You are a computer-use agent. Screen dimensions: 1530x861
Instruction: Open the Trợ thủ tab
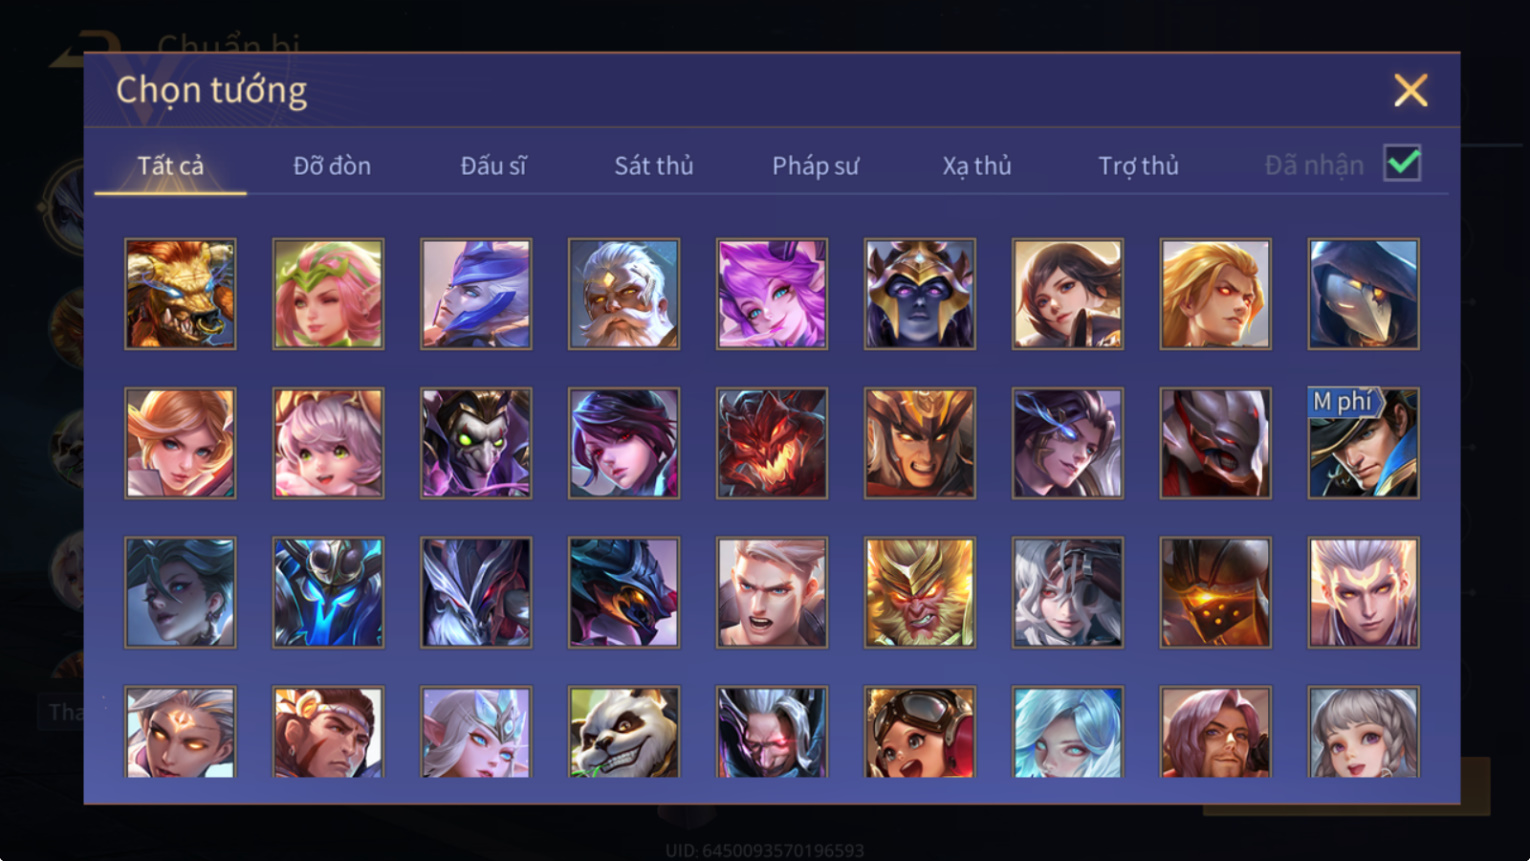(x=1138, y=166)
